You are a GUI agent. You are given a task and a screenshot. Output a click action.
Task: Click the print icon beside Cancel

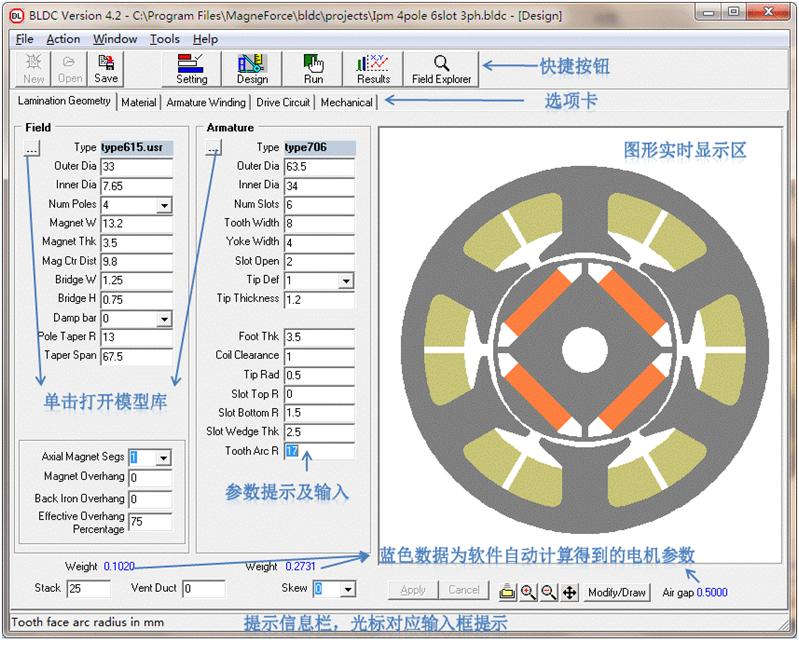pyautogui.click(x=507, y=592)
